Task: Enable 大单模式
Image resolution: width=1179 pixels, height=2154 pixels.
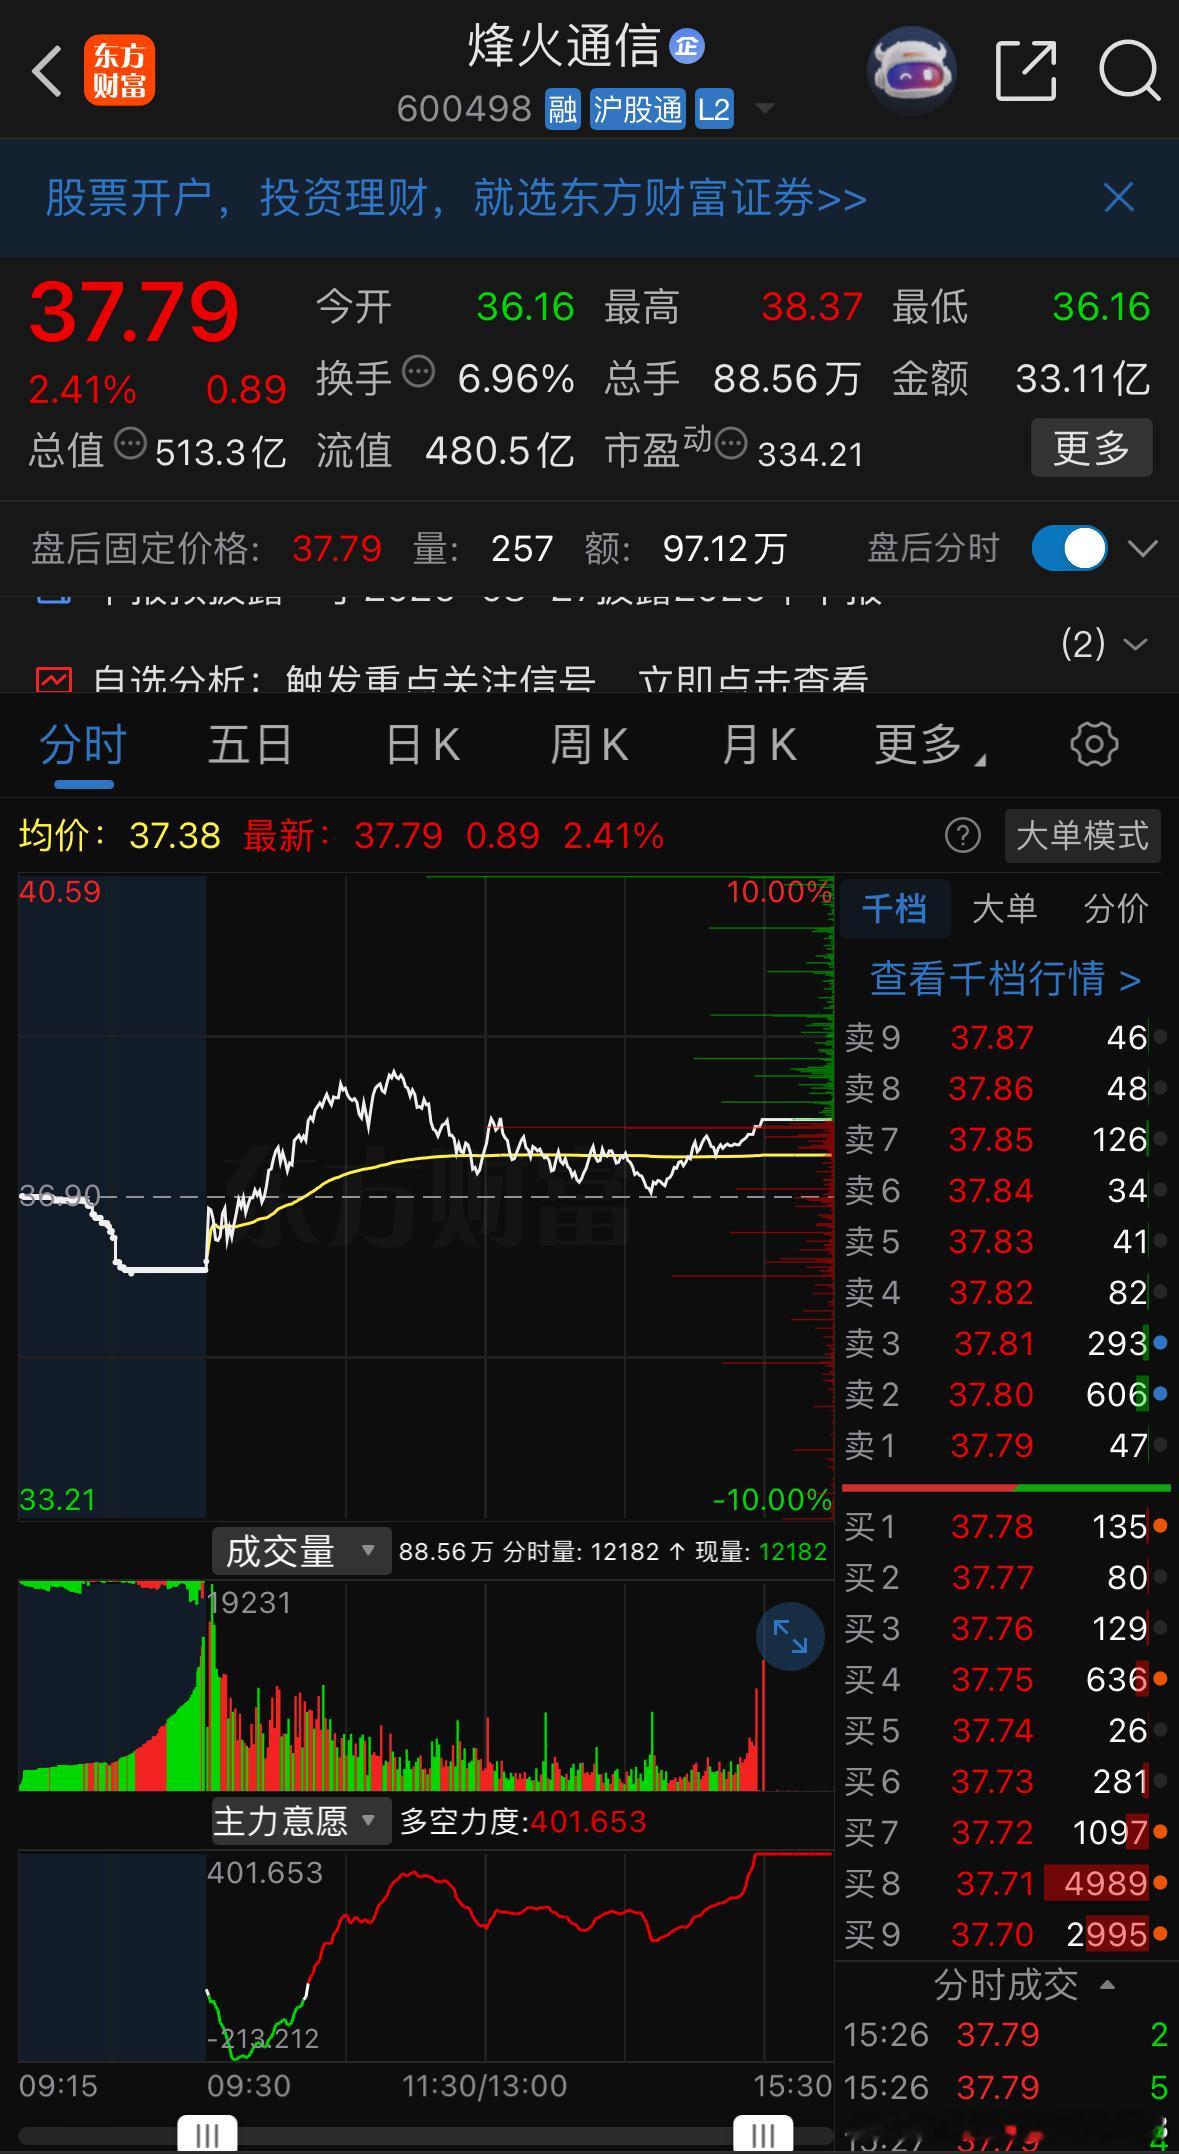Action: coord(1082,836)
